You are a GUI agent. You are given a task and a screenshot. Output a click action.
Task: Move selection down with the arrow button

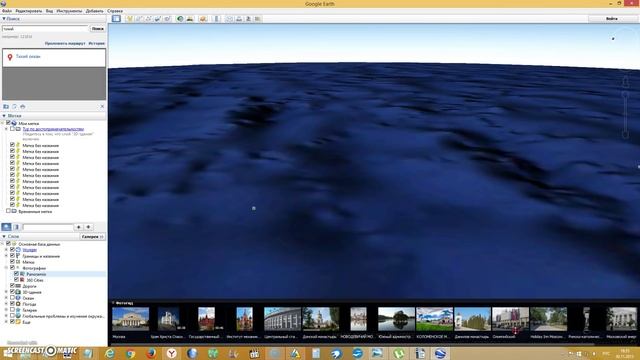[x=89, y=227]
